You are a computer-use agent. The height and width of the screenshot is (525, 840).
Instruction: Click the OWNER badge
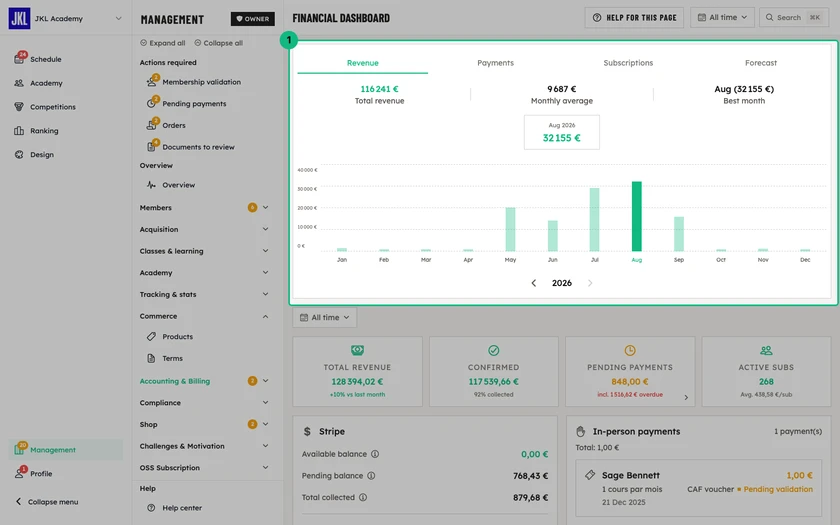[x=252, y=19]
